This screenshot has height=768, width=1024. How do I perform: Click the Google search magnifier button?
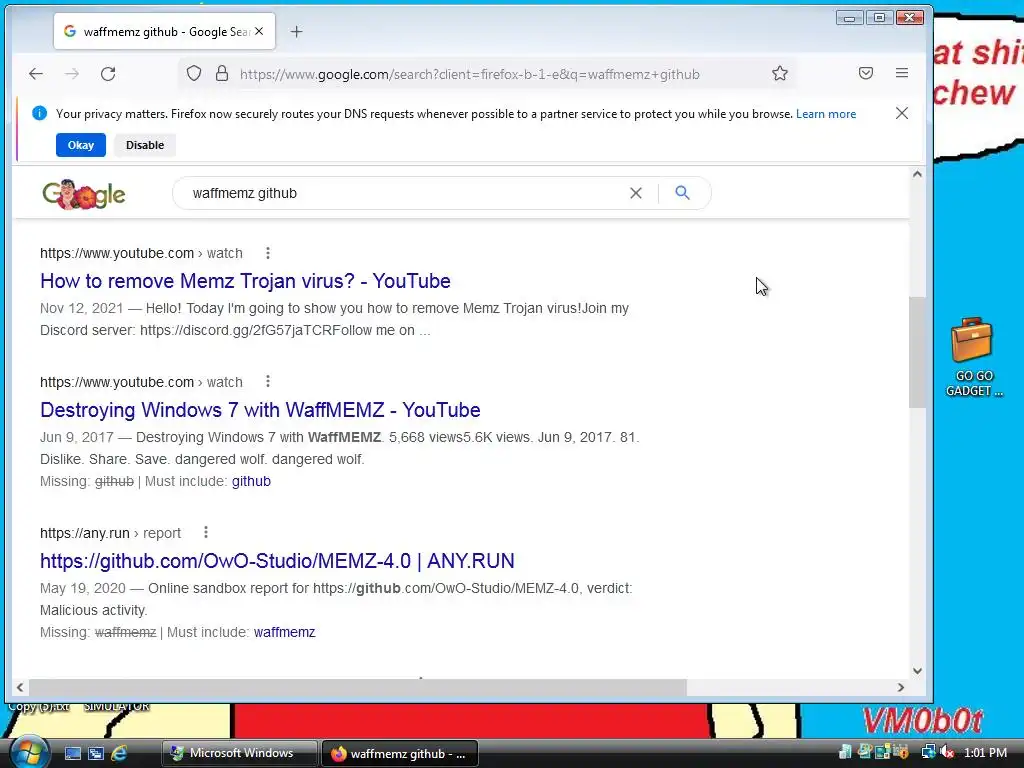pyautogui.click(x=682, y=193)
